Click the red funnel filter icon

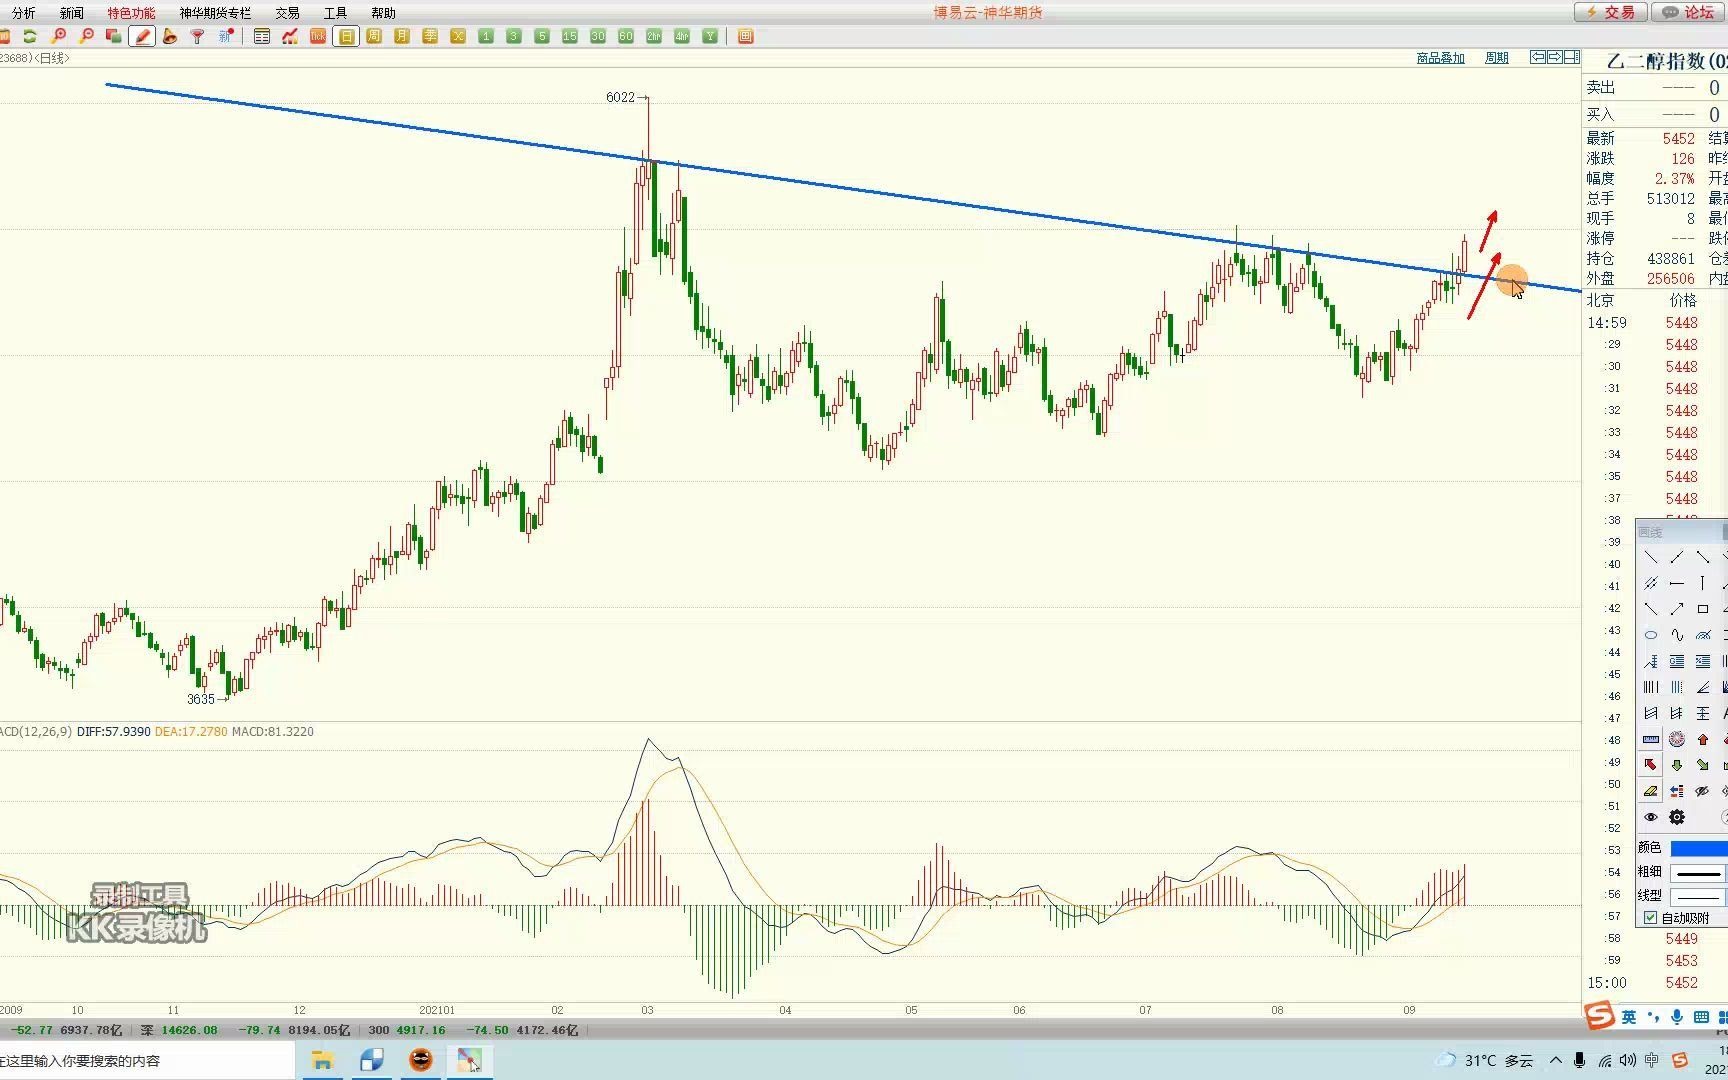pyautogui.click(x=198, y=37)
